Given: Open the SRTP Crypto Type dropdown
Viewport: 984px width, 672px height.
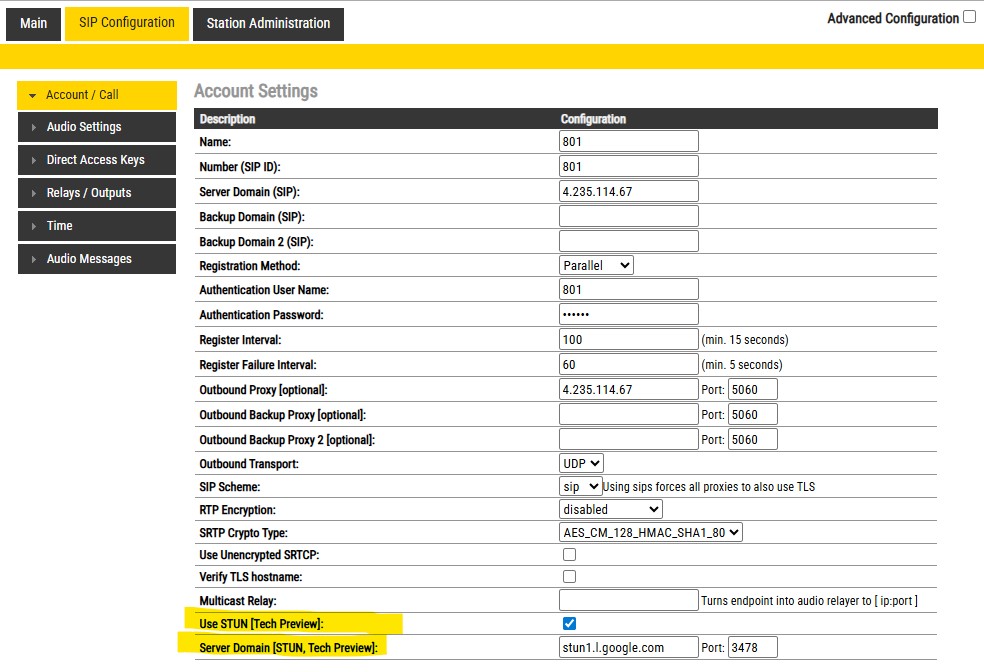Looking at the screenshot, I should click(650, 533).
